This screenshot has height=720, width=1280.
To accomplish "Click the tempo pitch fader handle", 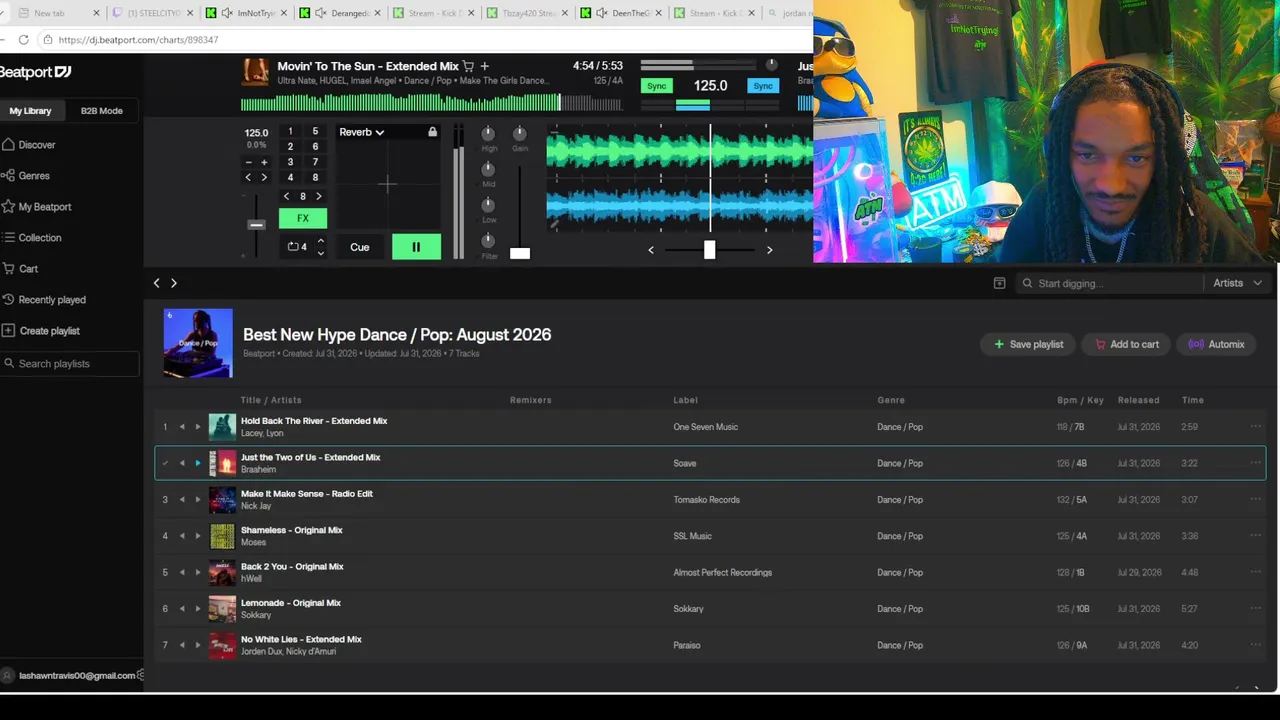I will [256, 225].
